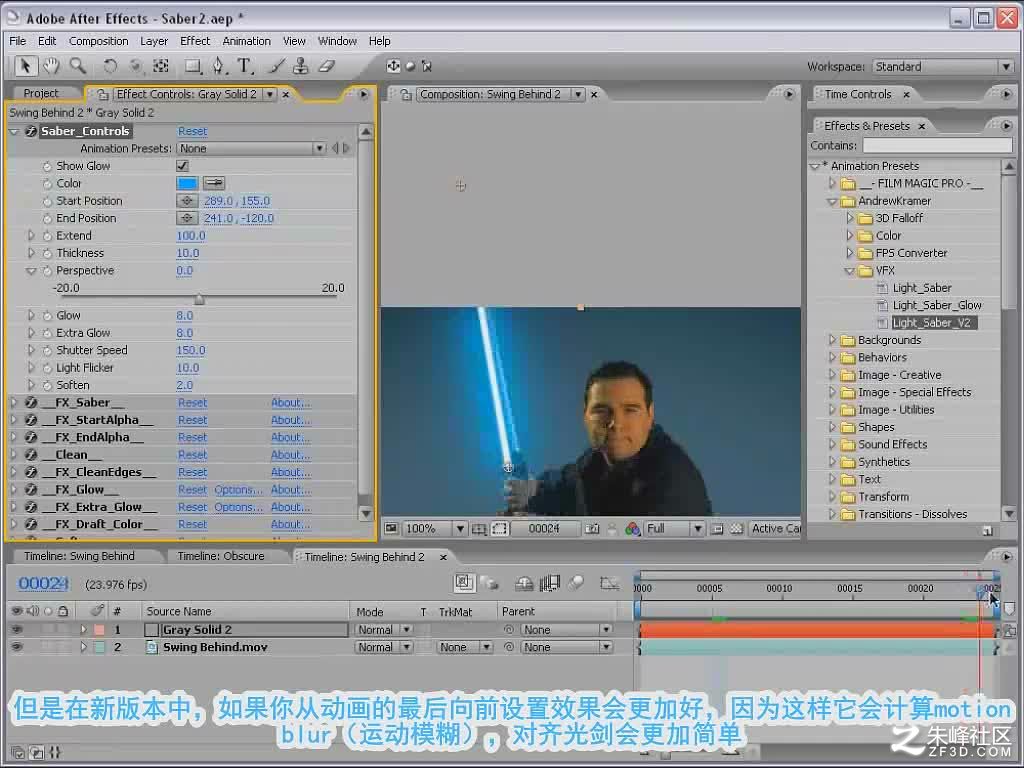Switch to the Project tab
Image resolution: width=1024 pixels, height=768 pixels.
tap(41, 93)
